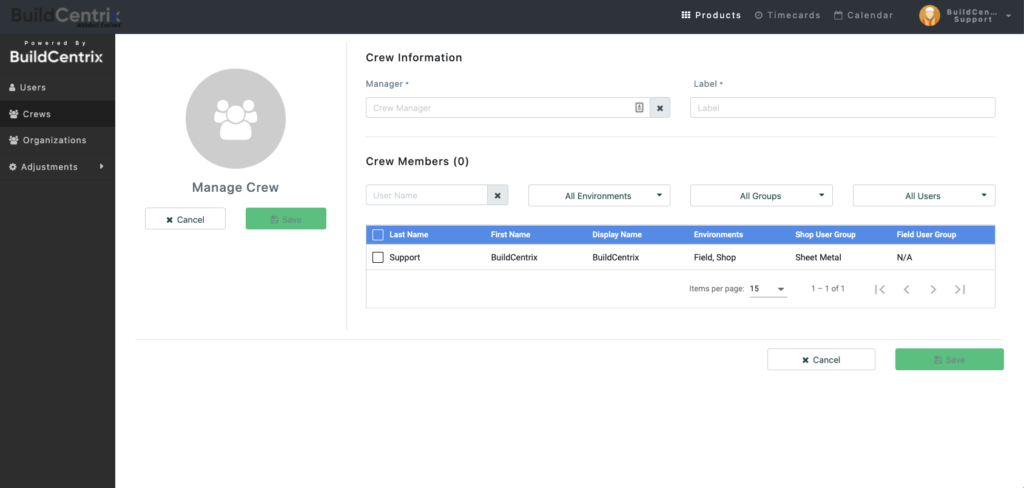Open the All Groups dropdown
The image size is (1024, 488).
point(761,195)
